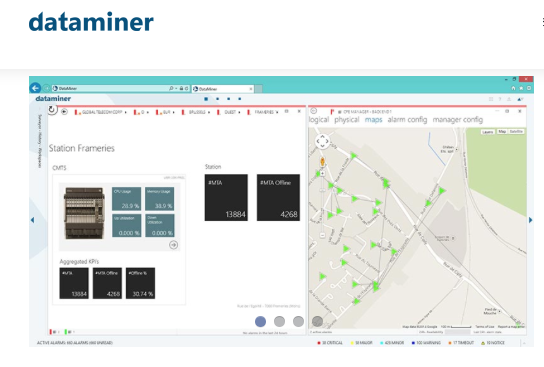The width and height of the screenshot is (544, 367).
Task: Click the map zoom out minus button
Action: coord(322,235)
